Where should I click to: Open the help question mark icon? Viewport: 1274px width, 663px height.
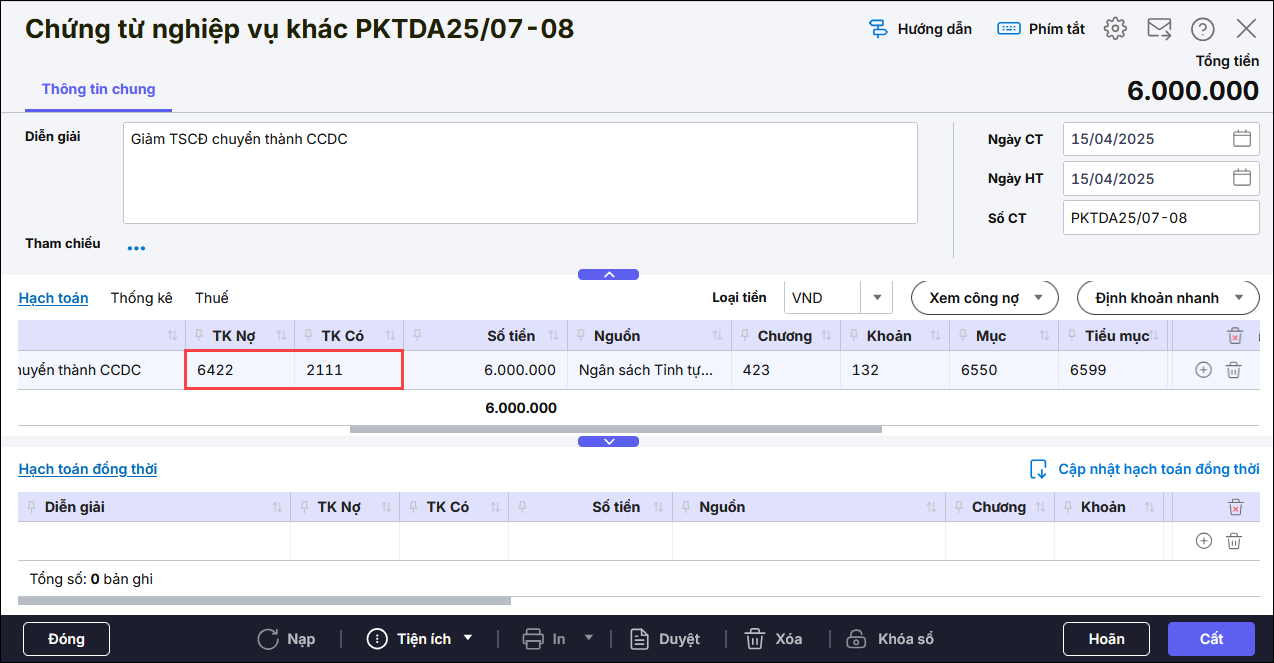pyautogui.click(x=1203, y=29)
